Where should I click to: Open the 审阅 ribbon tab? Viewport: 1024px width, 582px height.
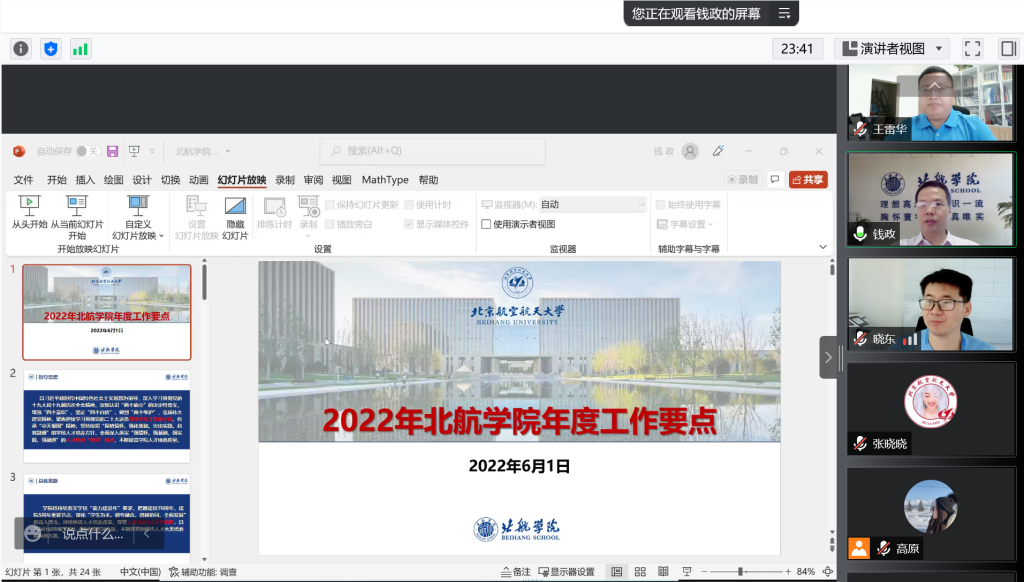tap(313, 180)
